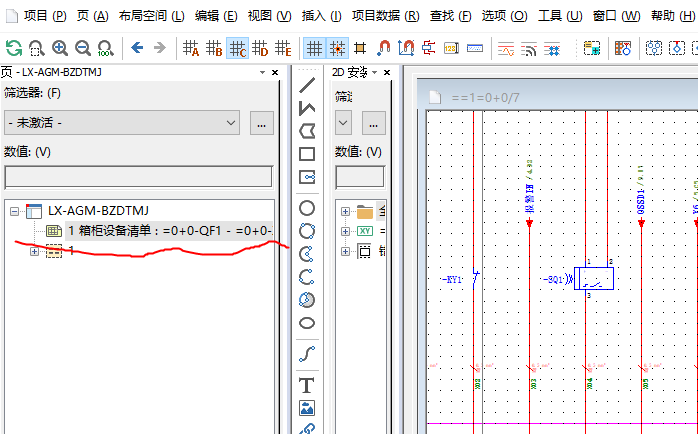The image size is (698, 434).
Task: Select the Circle drawing tool
Action: [307, 208]
